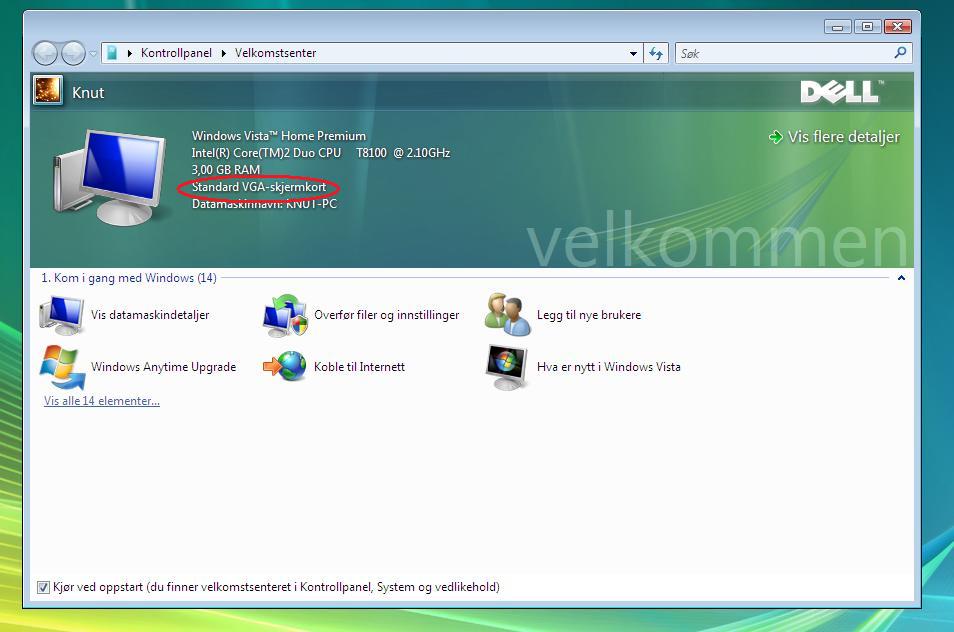Click the Overfør filer og innstillinger label

(386, 315)
